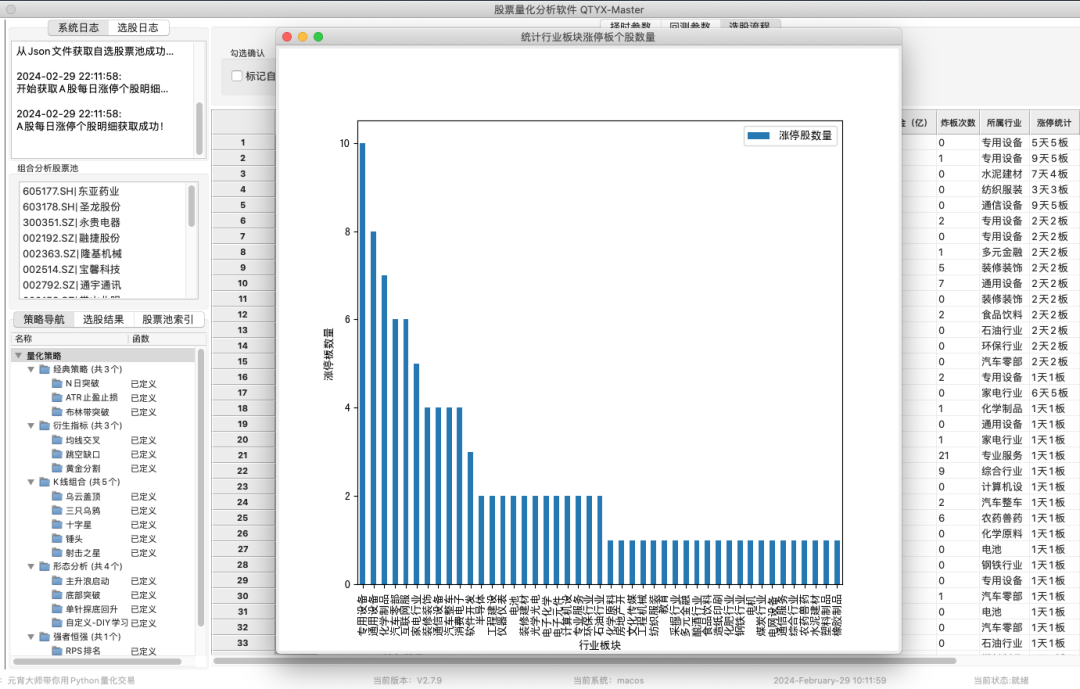Click the 所属行业 column header
The width and height of the screenshot is (1080, 689).
(1004, 123)
